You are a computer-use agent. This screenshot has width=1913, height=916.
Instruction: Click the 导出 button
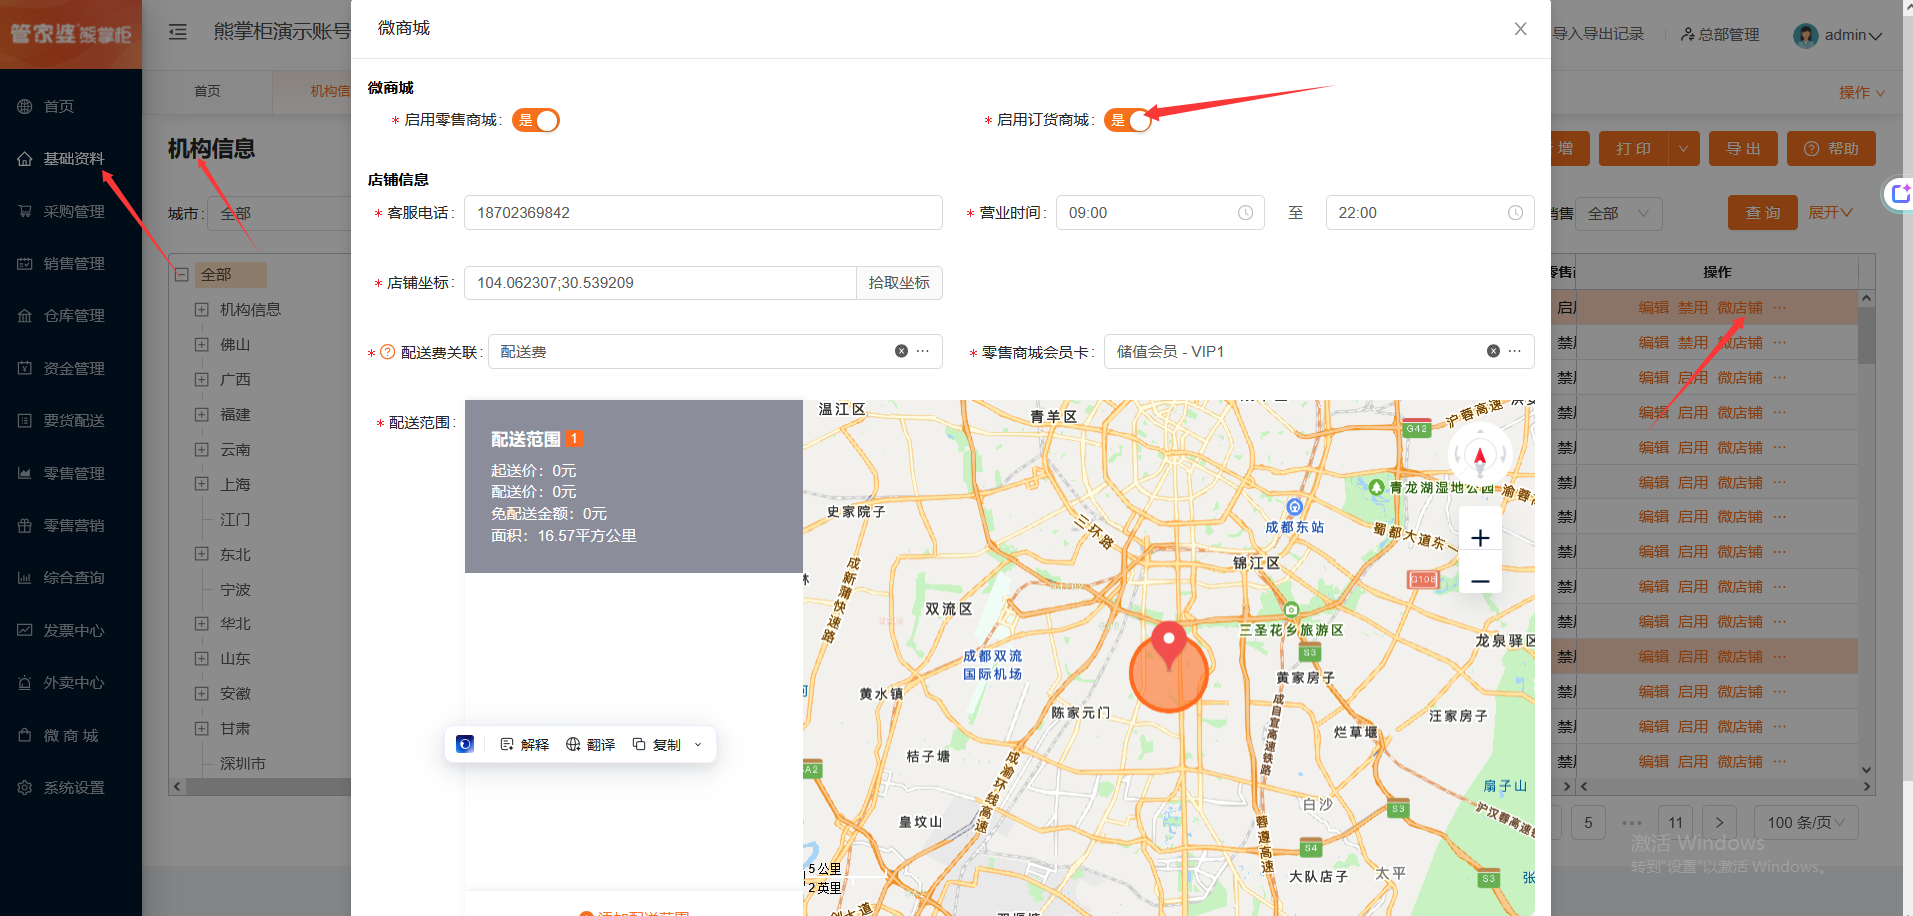(x=1743, y=148)
